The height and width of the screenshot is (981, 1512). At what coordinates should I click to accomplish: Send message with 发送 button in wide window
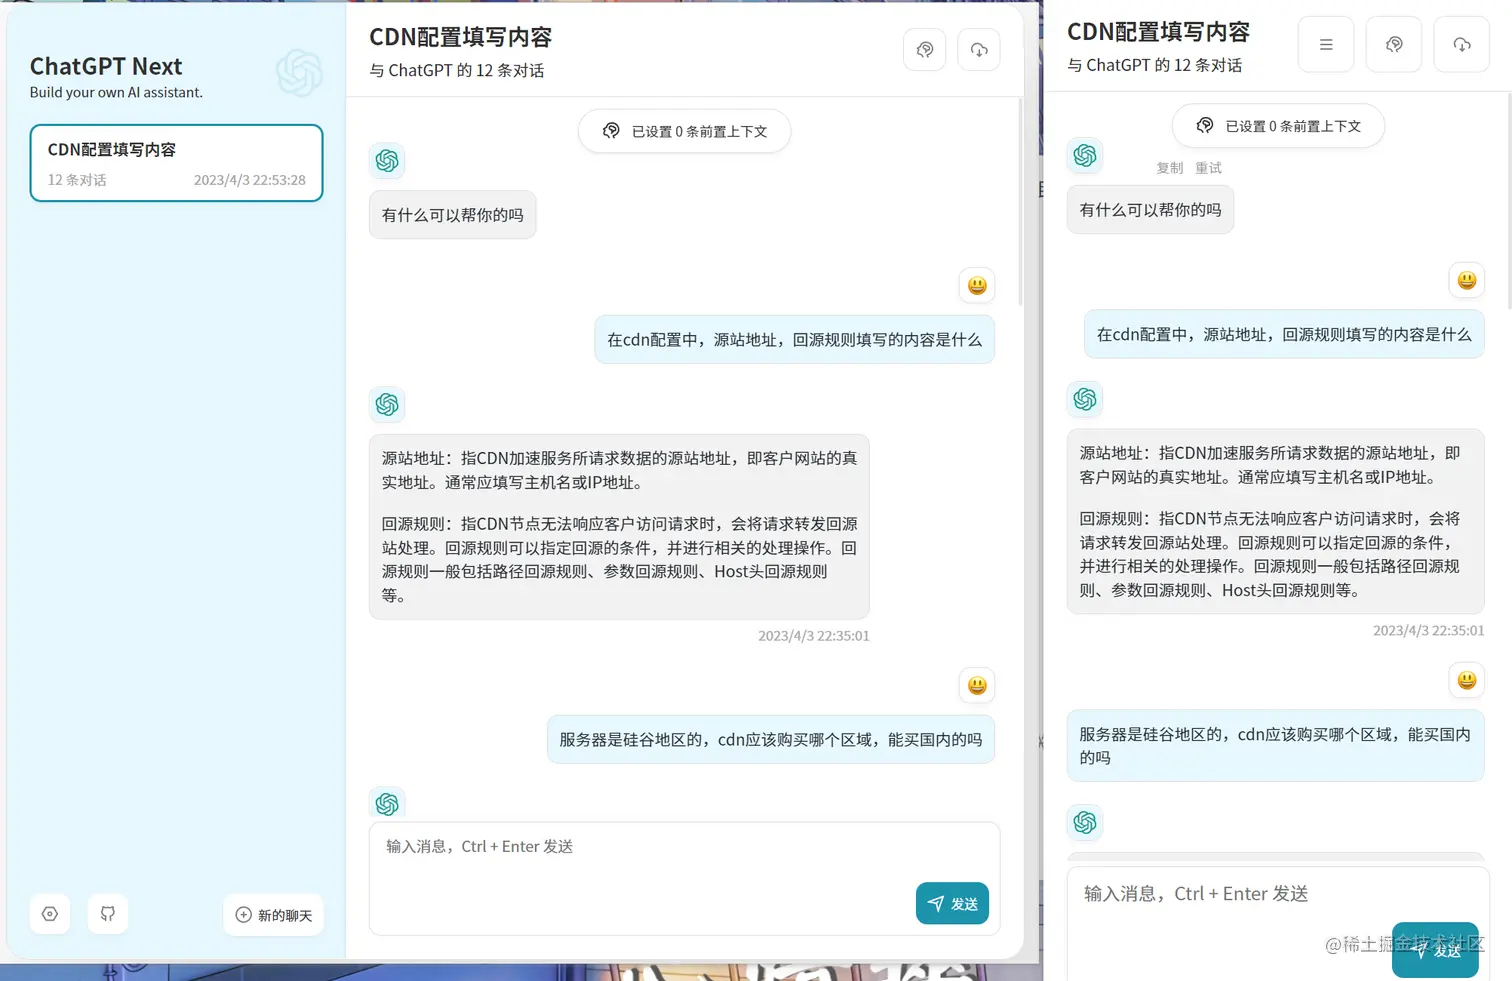click(952, 903)
